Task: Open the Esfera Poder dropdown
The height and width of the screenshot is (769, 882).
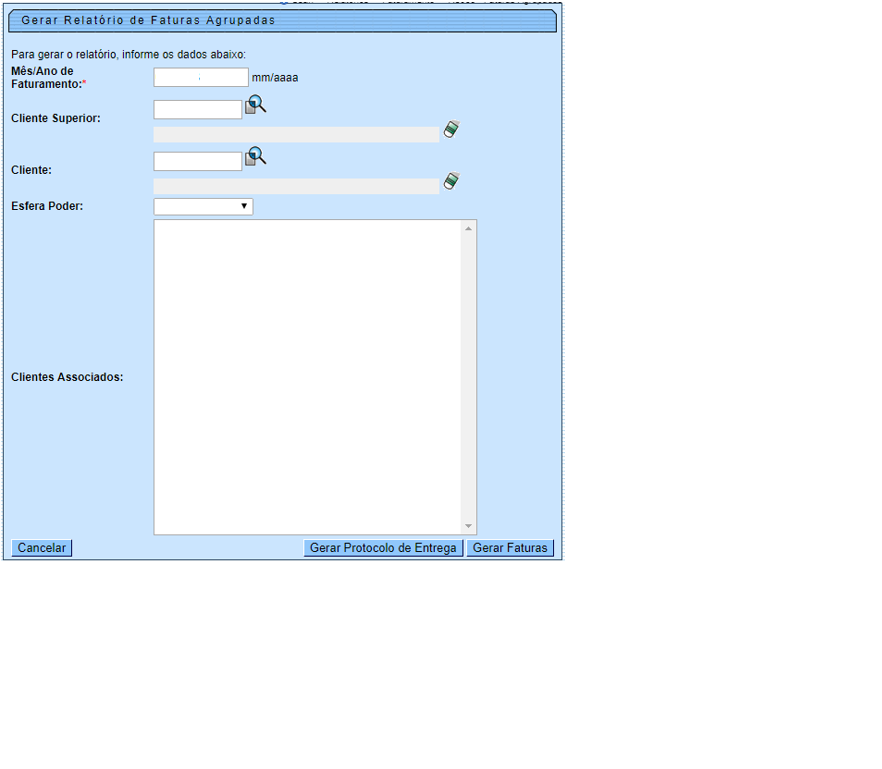Action: (x=203, y=206)
